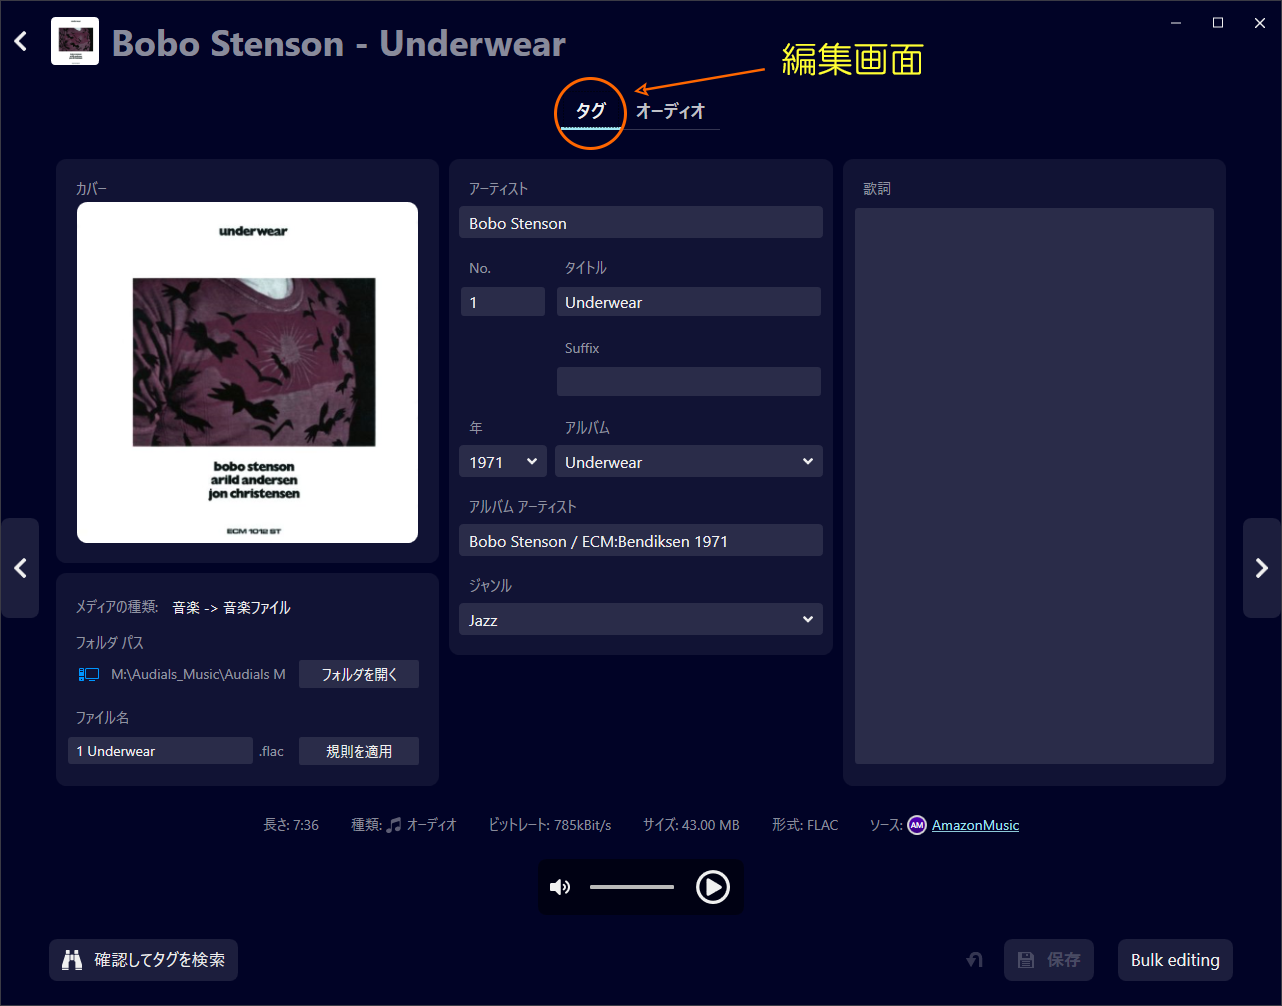1282x1006 pixels.
Task: Open the 年 dropdown showing 1971
Action: tap(503, 462)
